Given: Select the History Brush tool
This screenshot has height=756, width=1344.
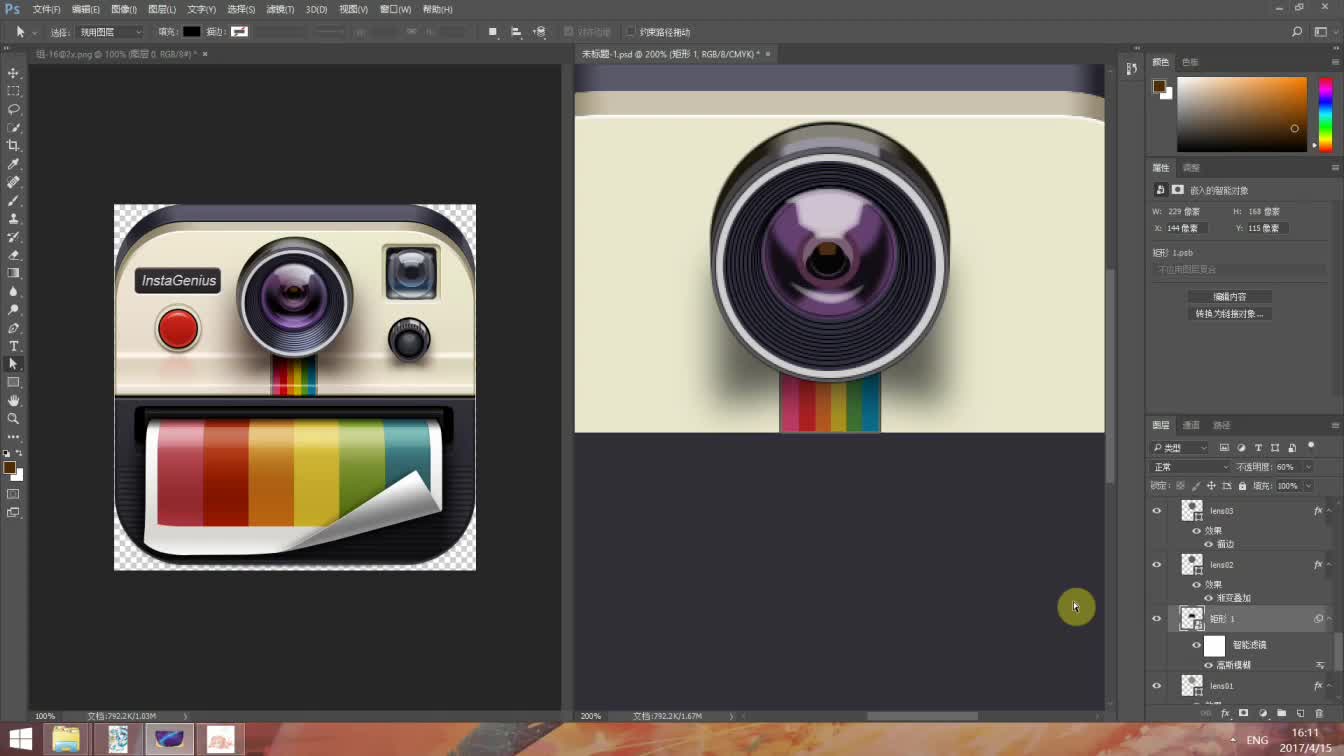Looking at the screenshot, I should click(13, 237).
